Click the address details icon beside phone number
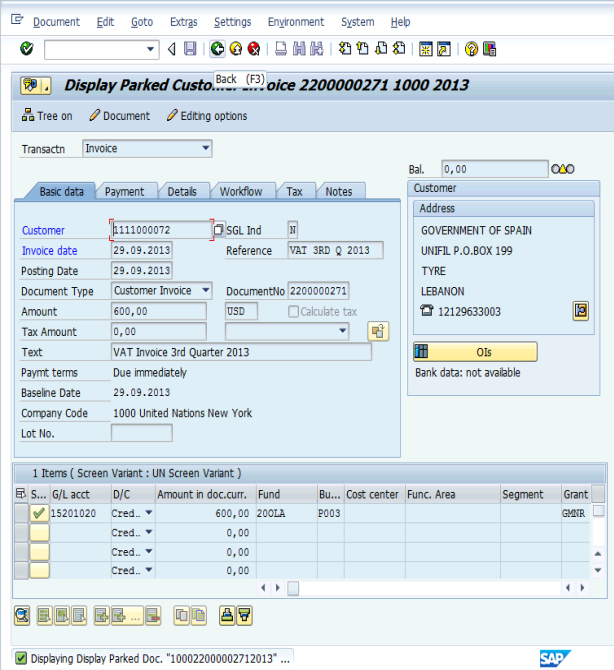The width and height of the screenshot is (614, 670). [580, 311]
